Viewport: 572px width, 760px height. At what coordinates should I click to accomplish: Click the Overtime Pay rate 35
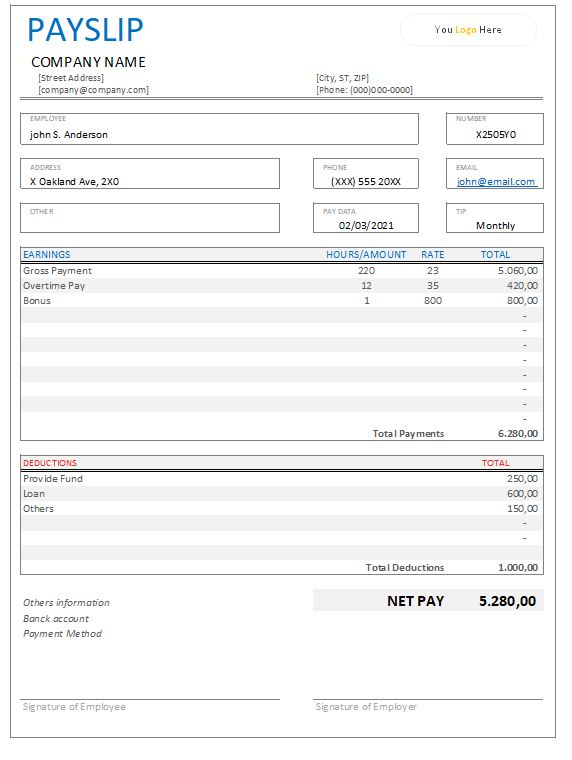[432, 286]
